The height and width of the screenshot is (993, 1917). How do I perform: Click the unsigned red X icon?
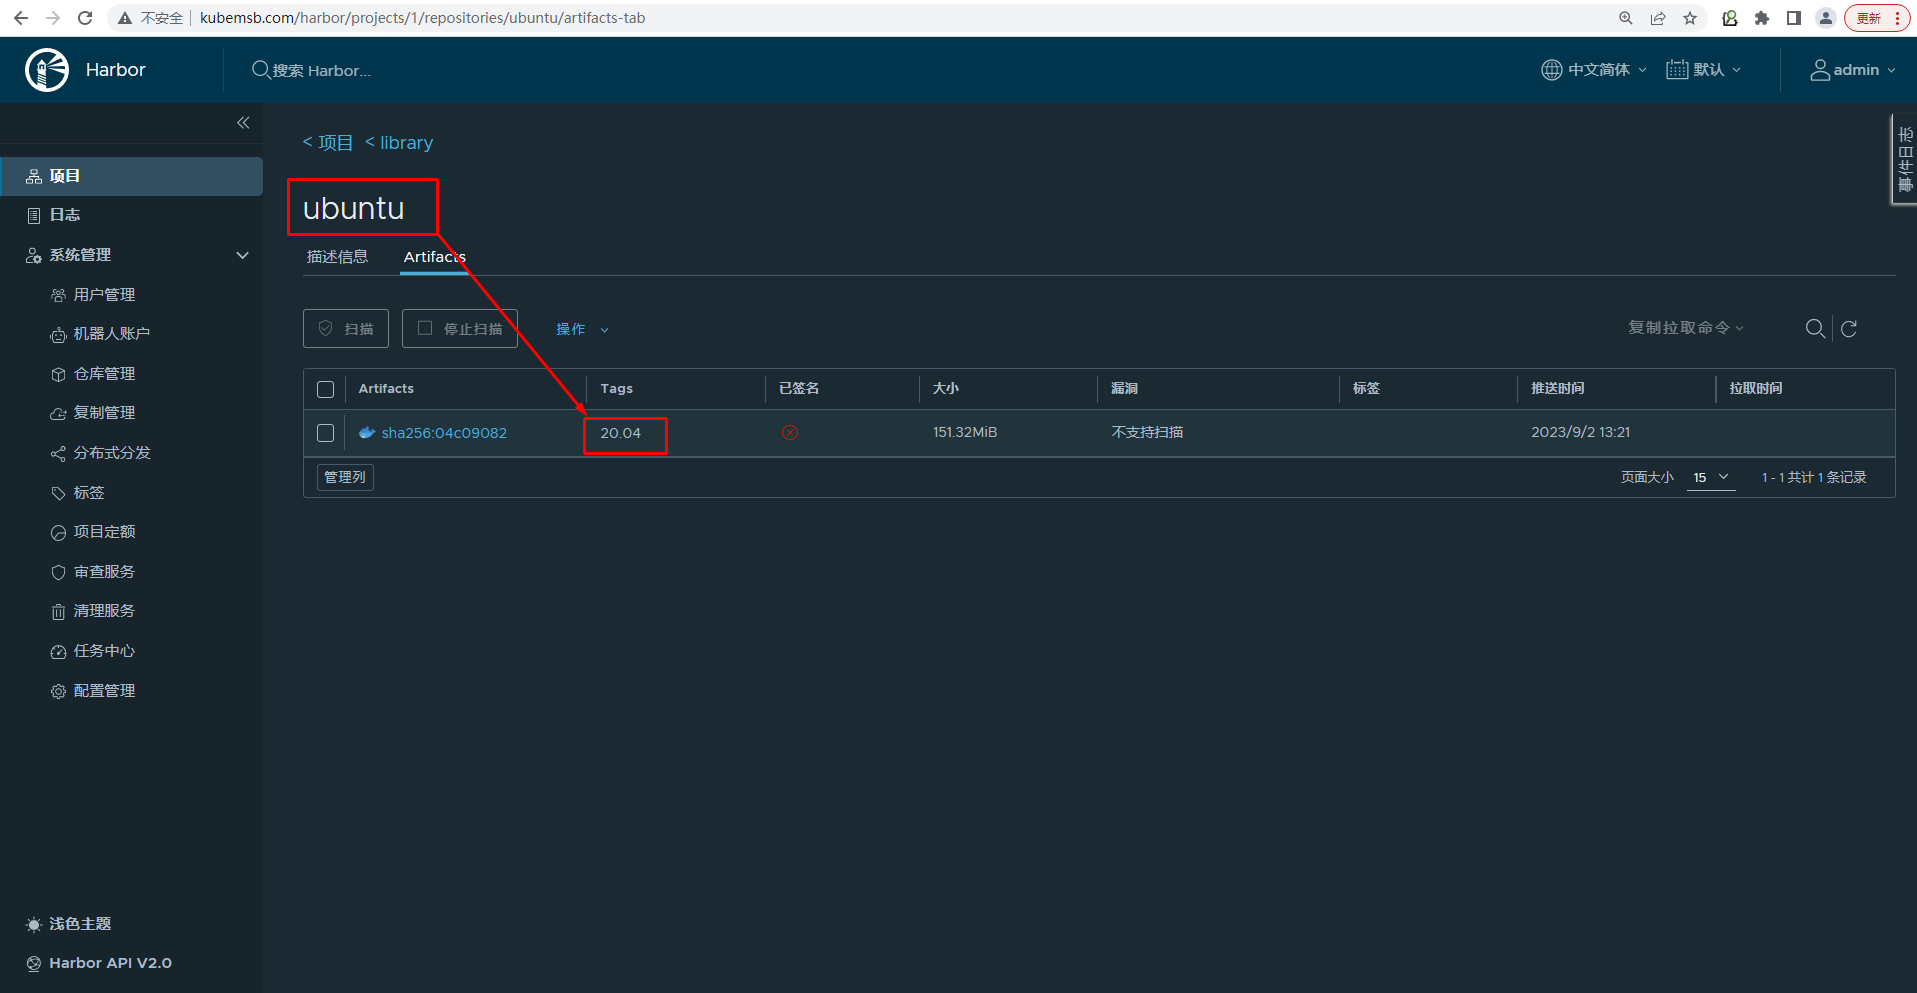click(x=790, y=433)
